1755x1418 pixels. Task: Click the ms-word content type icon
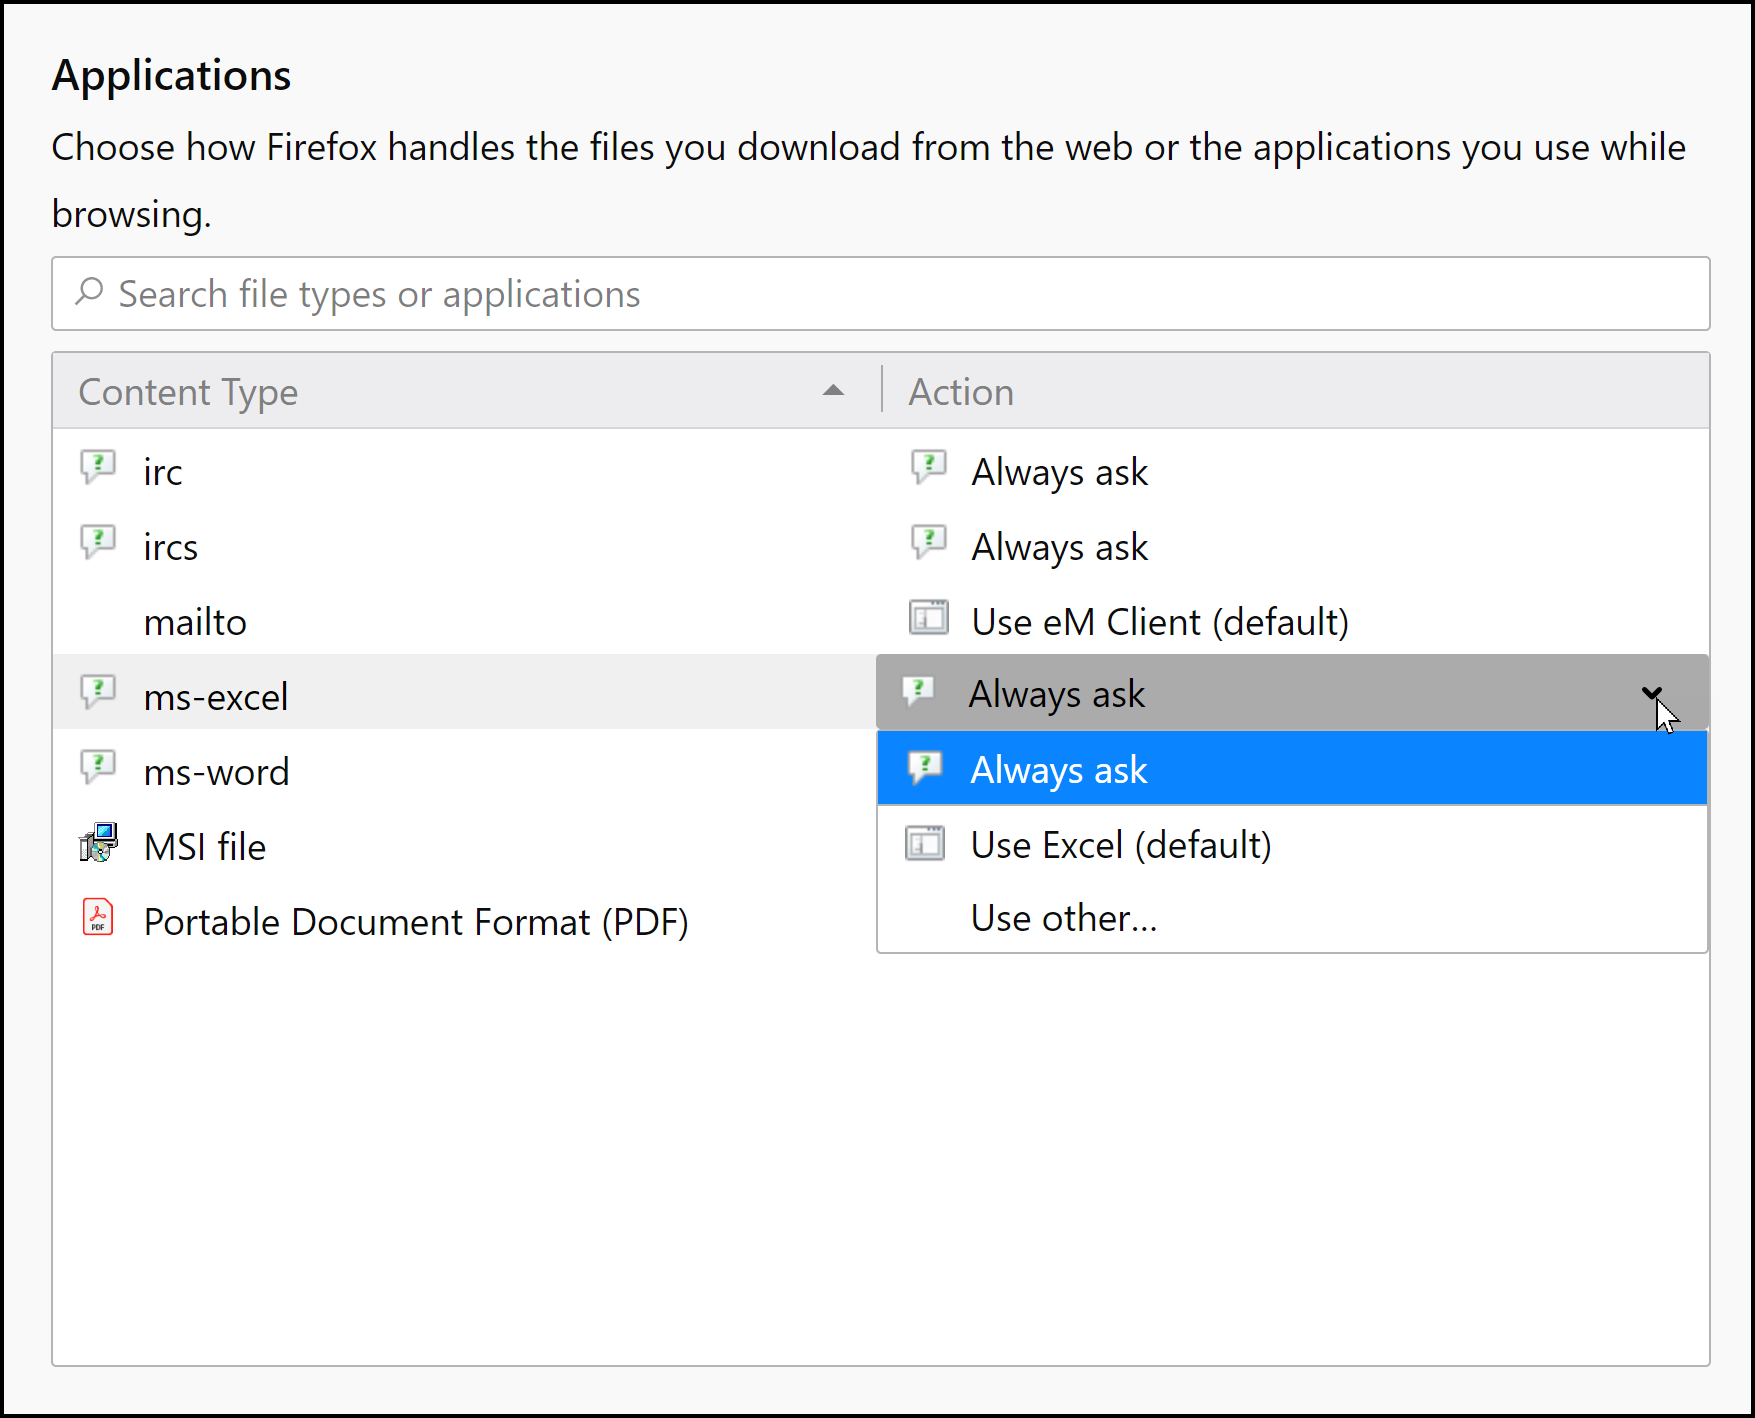pos(98,768)
